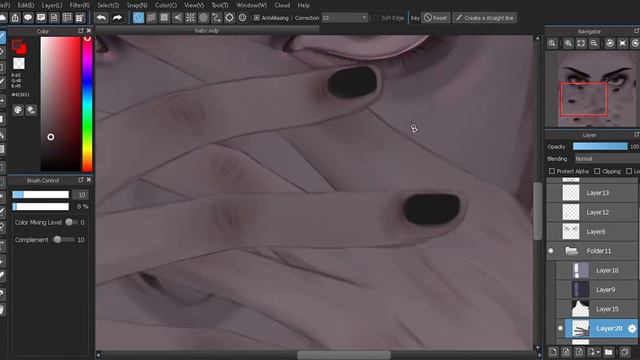Viewport: 640px width, 360px height.
Task: Open the Layer menu
Action: click(52, 5)
